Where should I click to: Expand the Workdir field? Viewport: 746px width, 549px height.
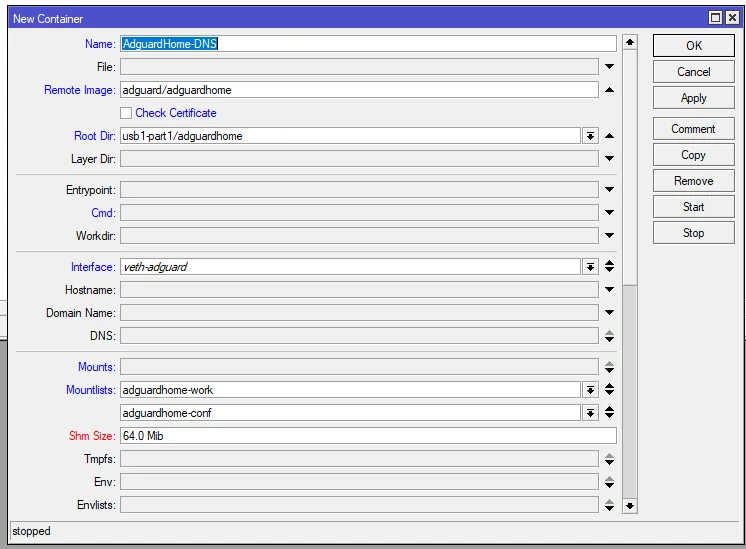(609, 235)
